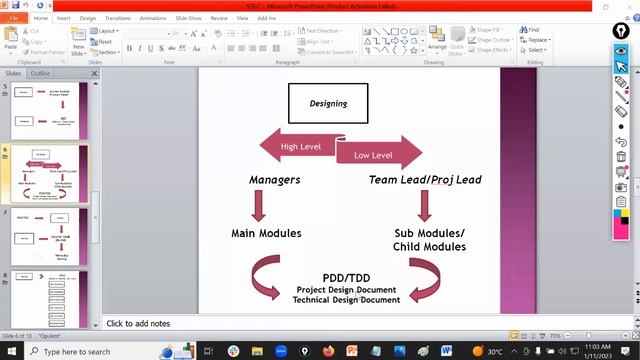Open the Slide Show ribbon tab

coord(189,18)
